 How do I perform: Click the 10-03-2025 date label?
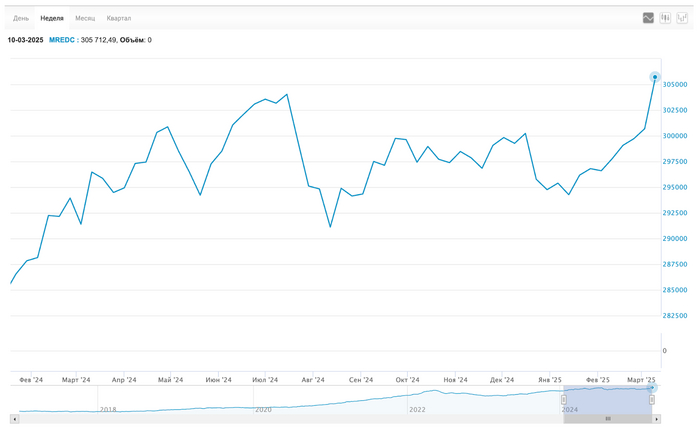tap(24, 40)
